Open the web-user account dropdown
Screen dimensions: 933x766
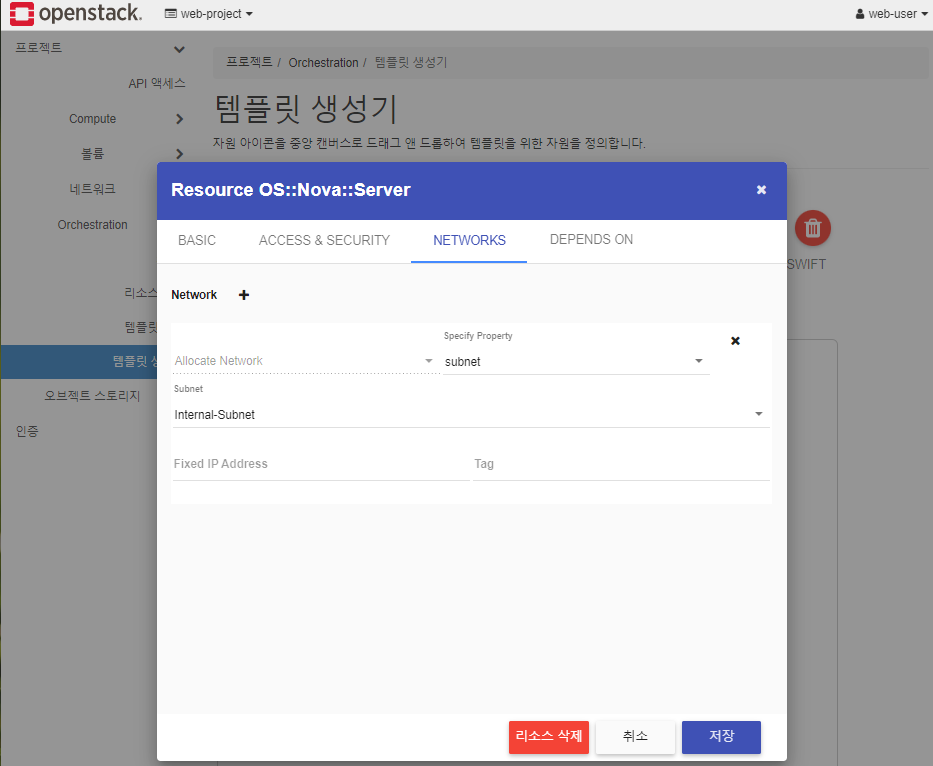pos(891,14)
